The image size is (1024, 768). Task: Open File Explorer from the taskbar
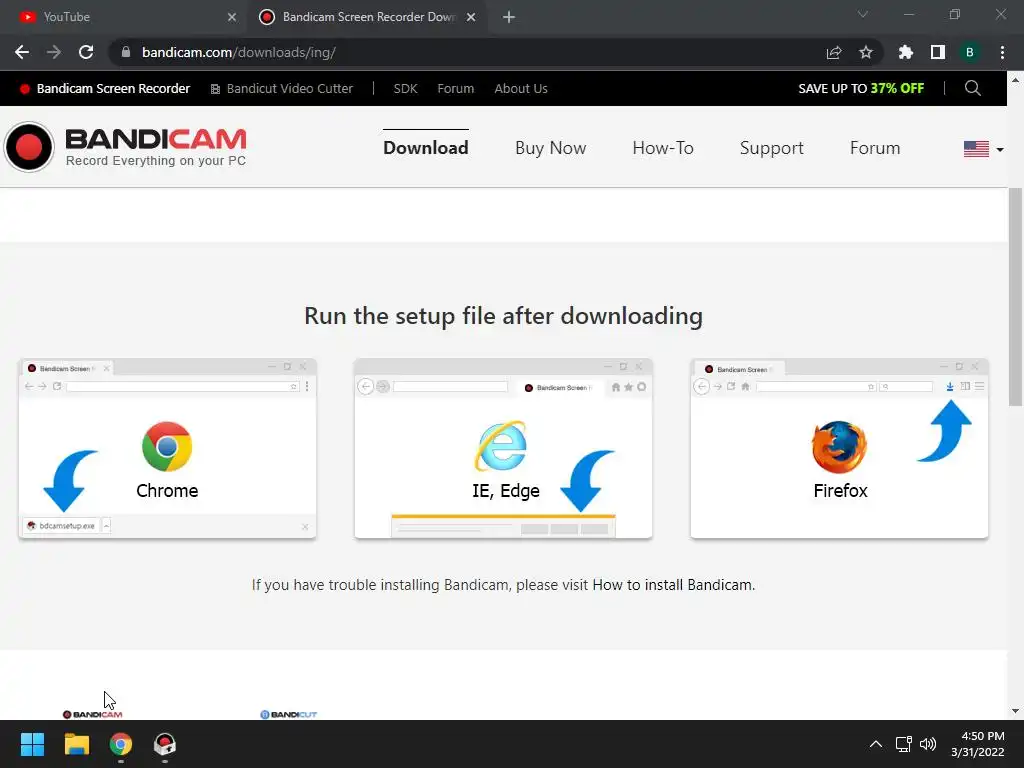[76, 744]
